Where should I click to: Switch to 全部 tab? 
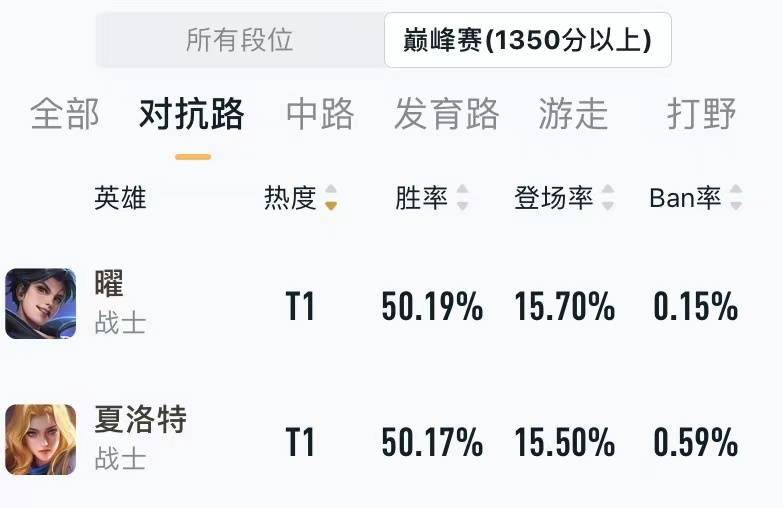64,114
